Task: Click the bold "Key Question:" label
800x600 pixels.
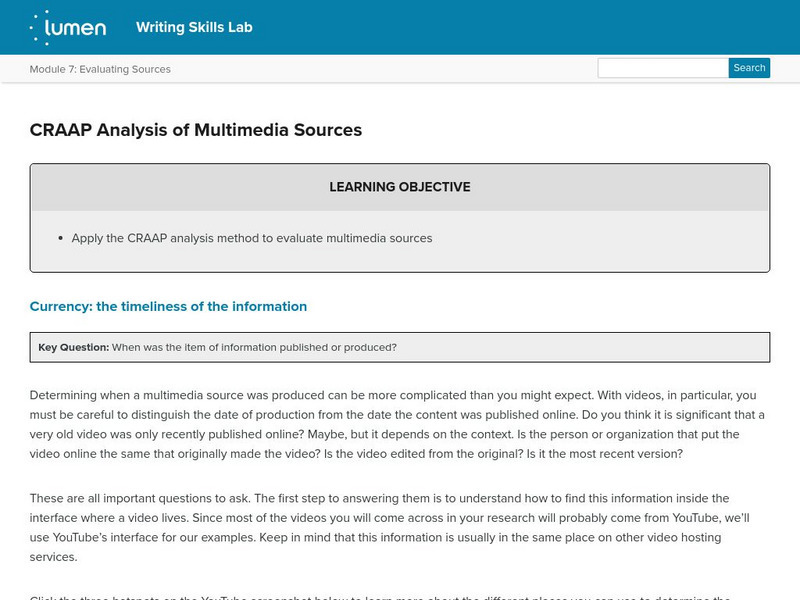Action: [x=74, y=348]
